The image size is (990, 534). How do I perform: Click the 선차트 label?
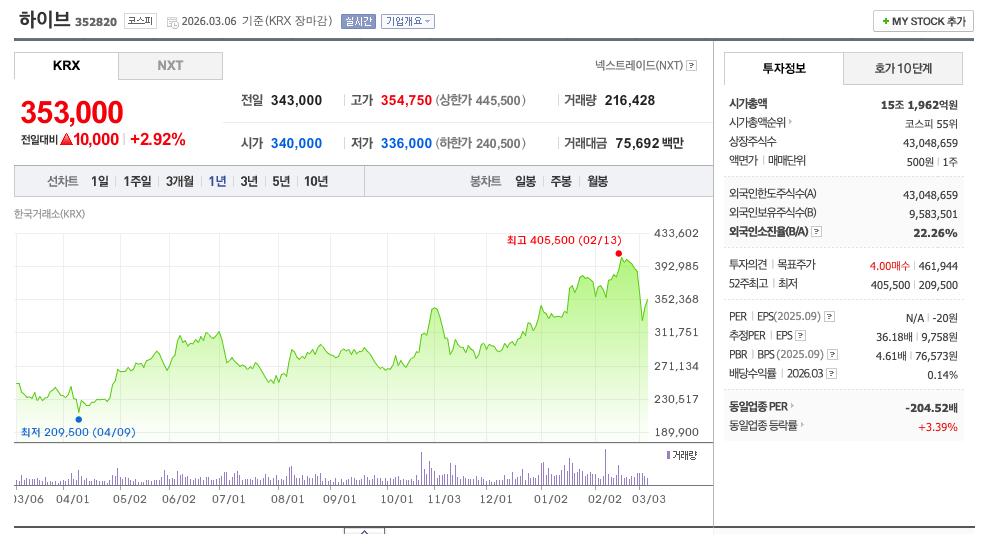63,182
